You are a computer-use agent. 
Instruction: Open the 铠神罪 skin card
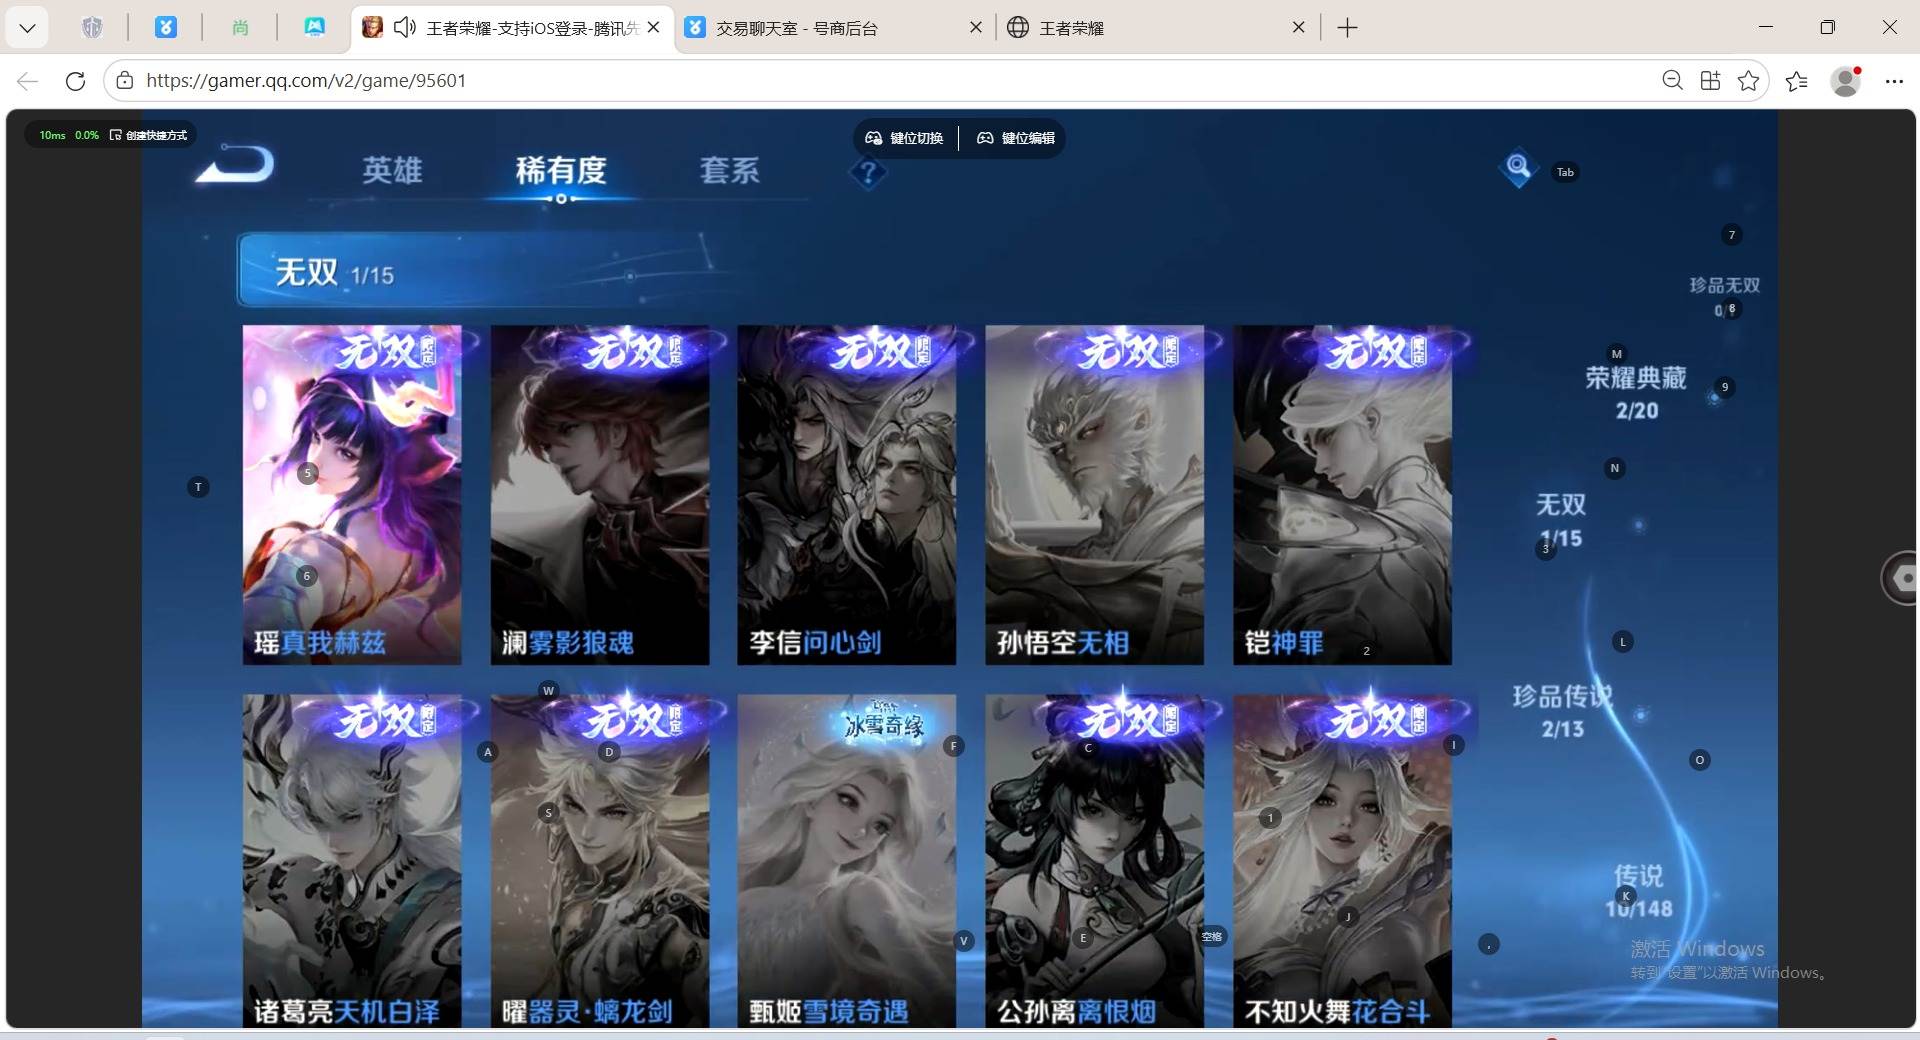pos(1342,495)
